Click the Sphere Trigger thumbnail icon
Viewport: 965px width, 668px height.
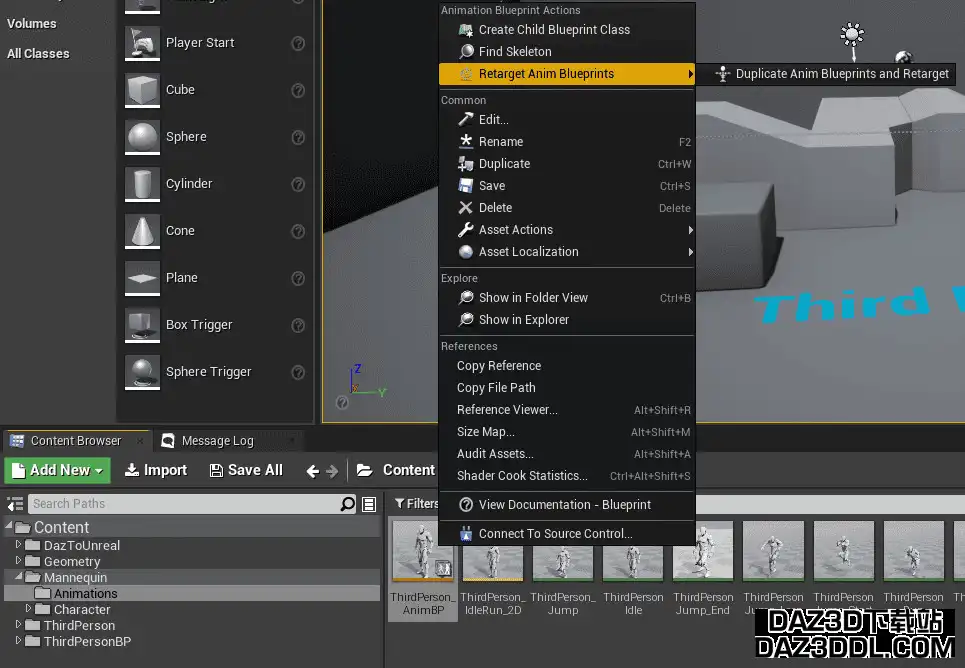[142, 372]
